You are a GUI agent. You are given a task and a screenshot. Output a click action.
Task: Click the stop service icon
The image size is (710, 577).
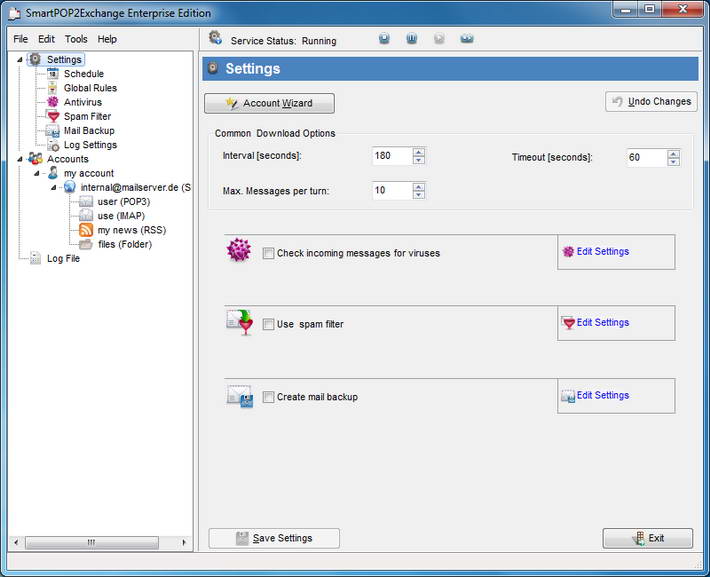tap(384, 39)
